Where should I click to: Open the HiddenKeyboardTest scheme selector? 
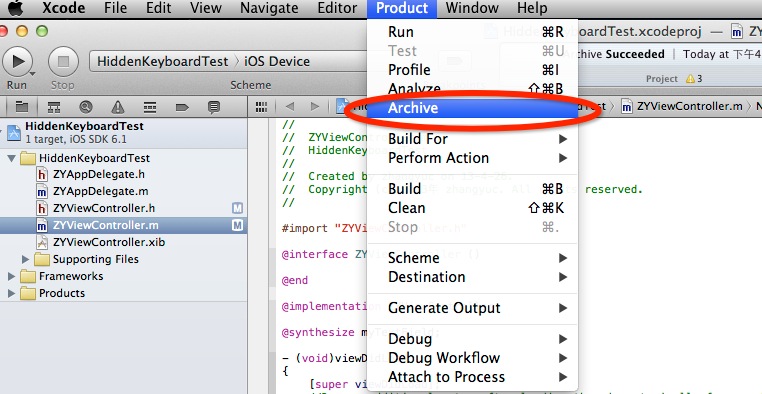(162, 62)
